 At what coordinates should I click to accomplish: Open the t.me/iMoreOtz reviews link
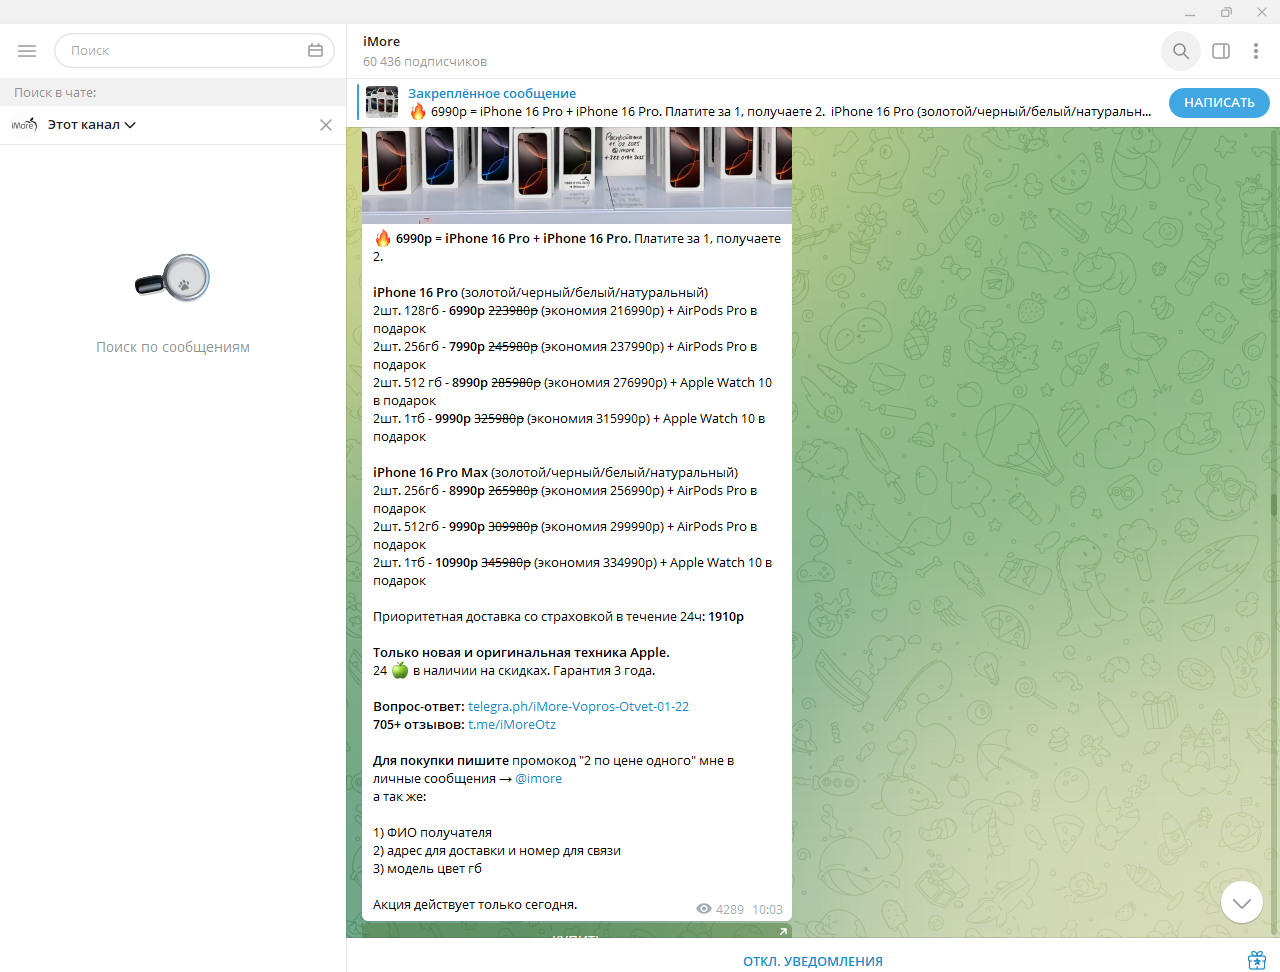(512, 725)
